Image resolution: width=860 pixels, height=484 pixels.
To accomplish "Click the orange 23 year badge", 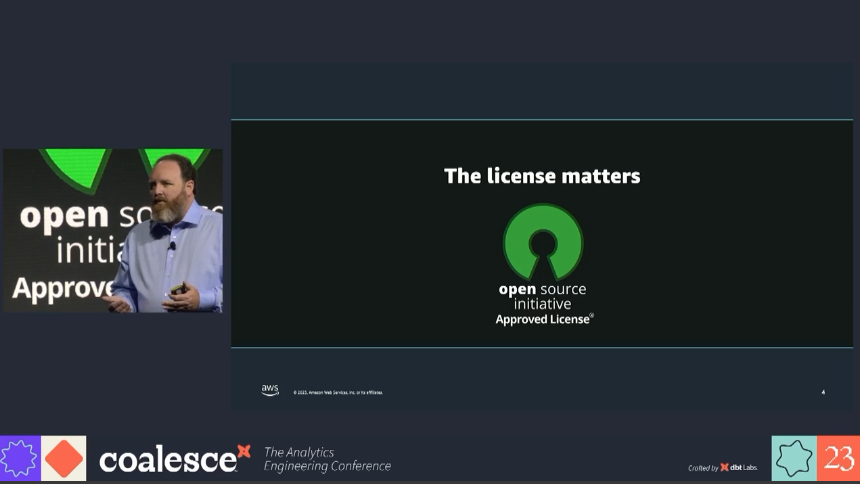I will 839,458.
